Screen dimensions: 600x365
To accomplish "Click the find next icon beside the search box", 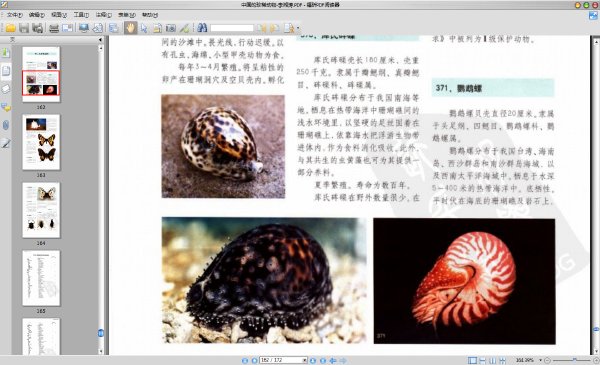I will pos(274,28).
